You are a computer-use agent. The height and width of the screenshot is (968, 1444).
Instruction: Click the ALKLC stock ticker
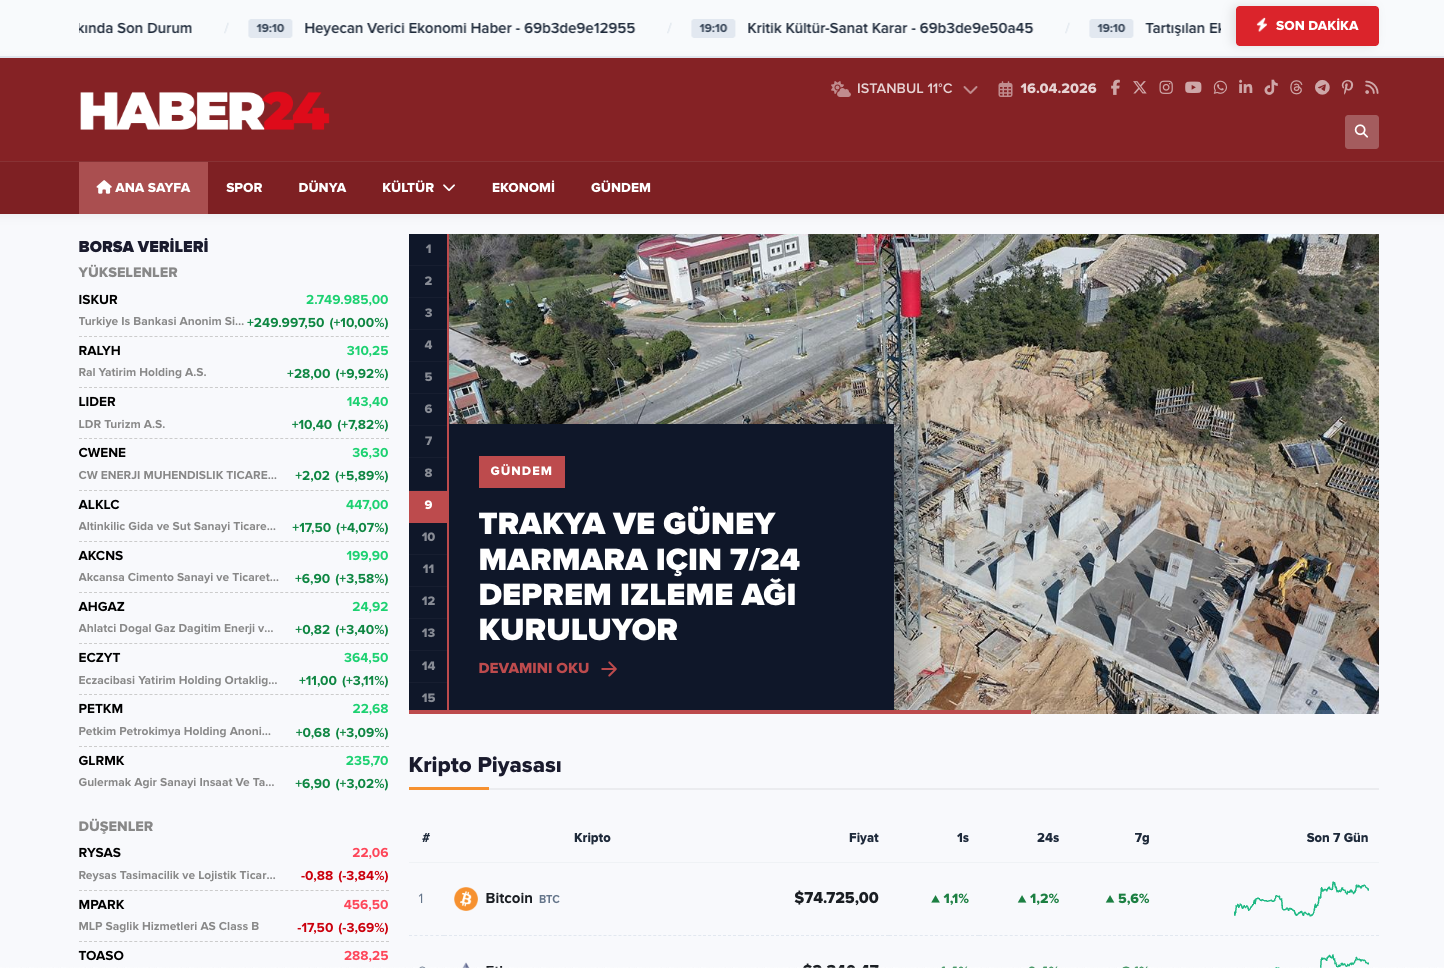click(99, 505)
